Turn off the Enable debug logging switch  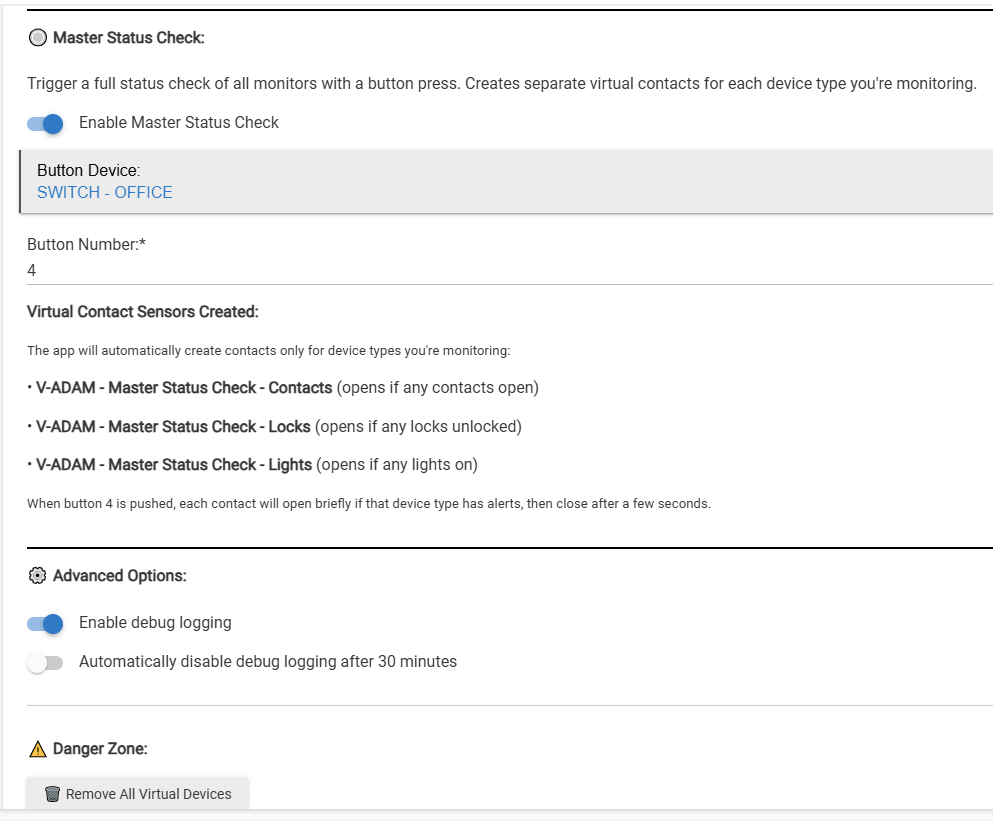pos(46,623)
